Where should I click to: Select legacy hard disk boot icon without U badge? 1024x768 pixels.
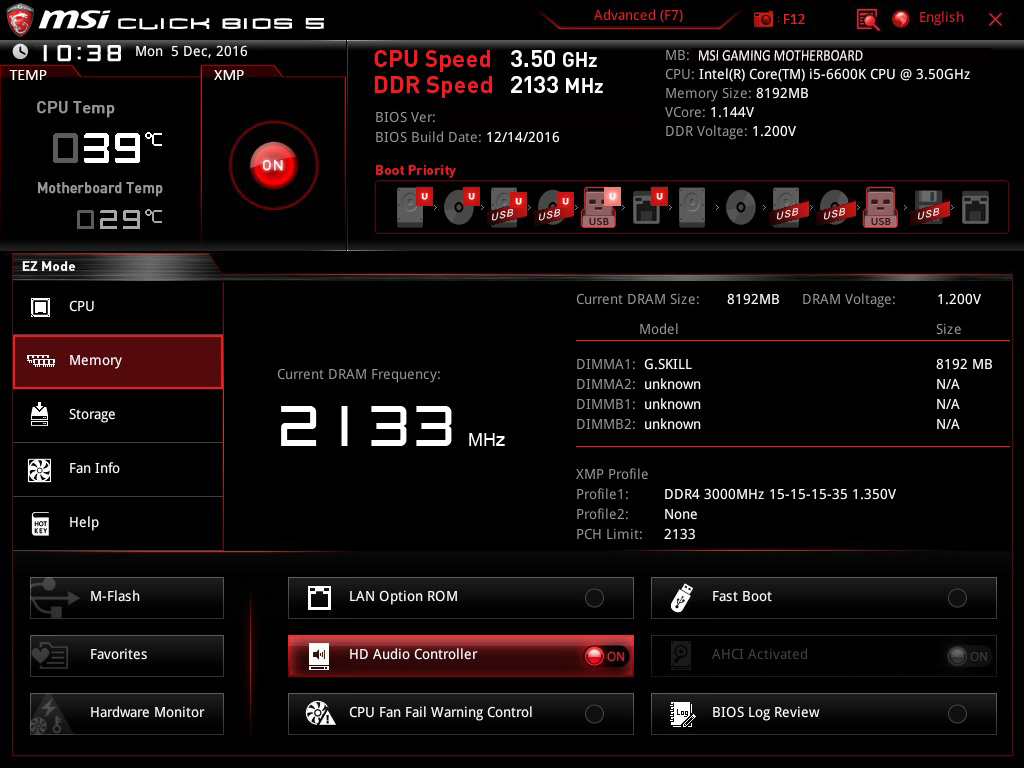(x=692, y=207)
